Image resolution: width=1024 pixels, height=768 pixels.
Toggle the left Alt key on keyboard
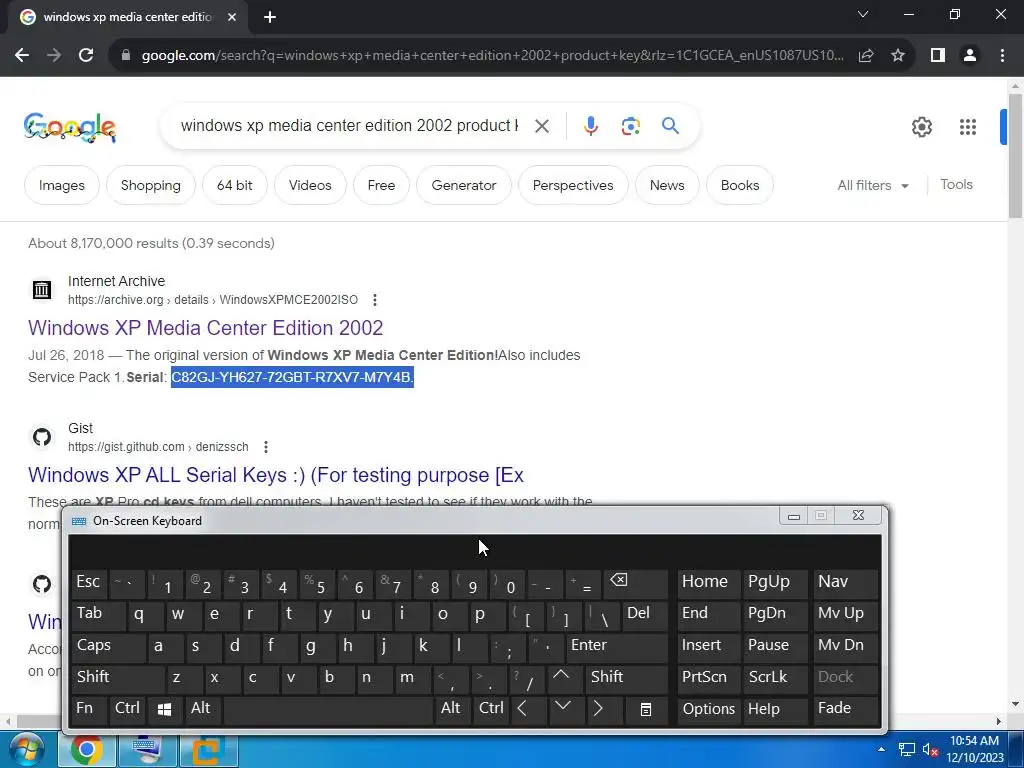(x=205, y=709)
